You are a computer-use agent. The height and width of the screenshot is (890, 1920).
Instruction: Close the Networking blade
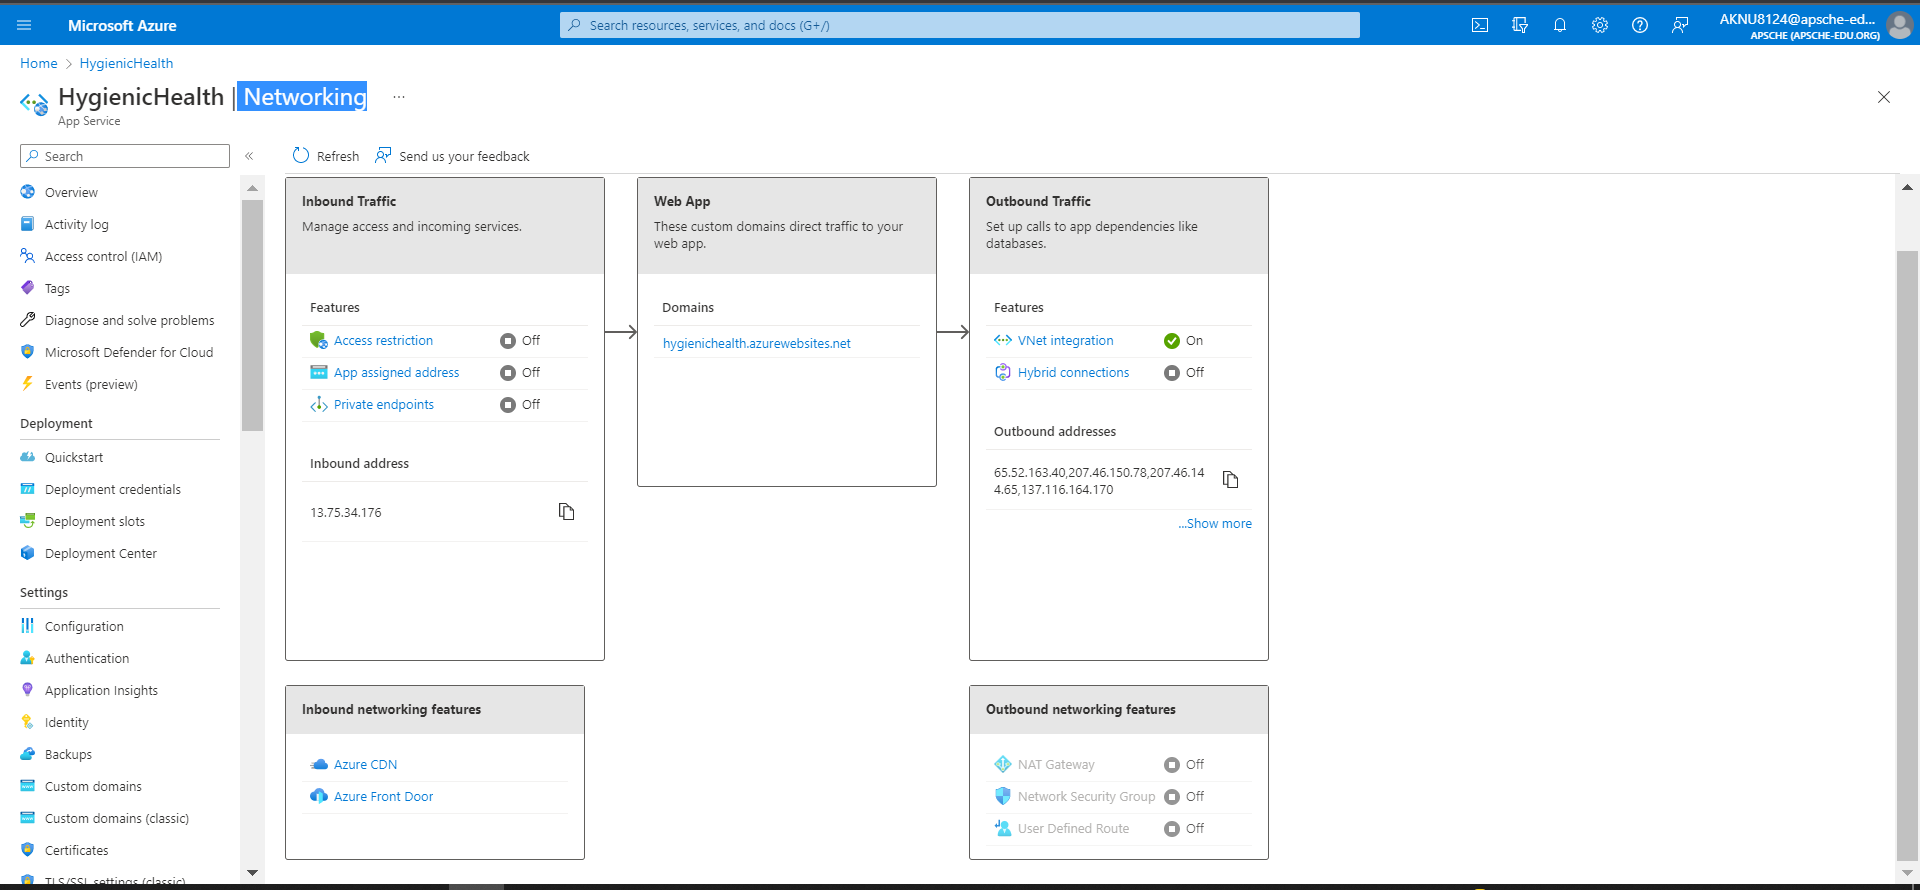click(x=1884, y=97)
